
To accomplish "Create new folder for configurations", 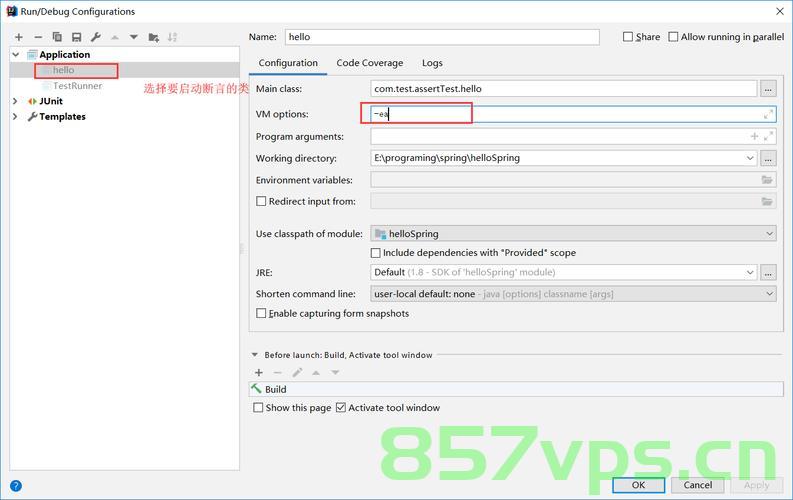I will [154, 37].
